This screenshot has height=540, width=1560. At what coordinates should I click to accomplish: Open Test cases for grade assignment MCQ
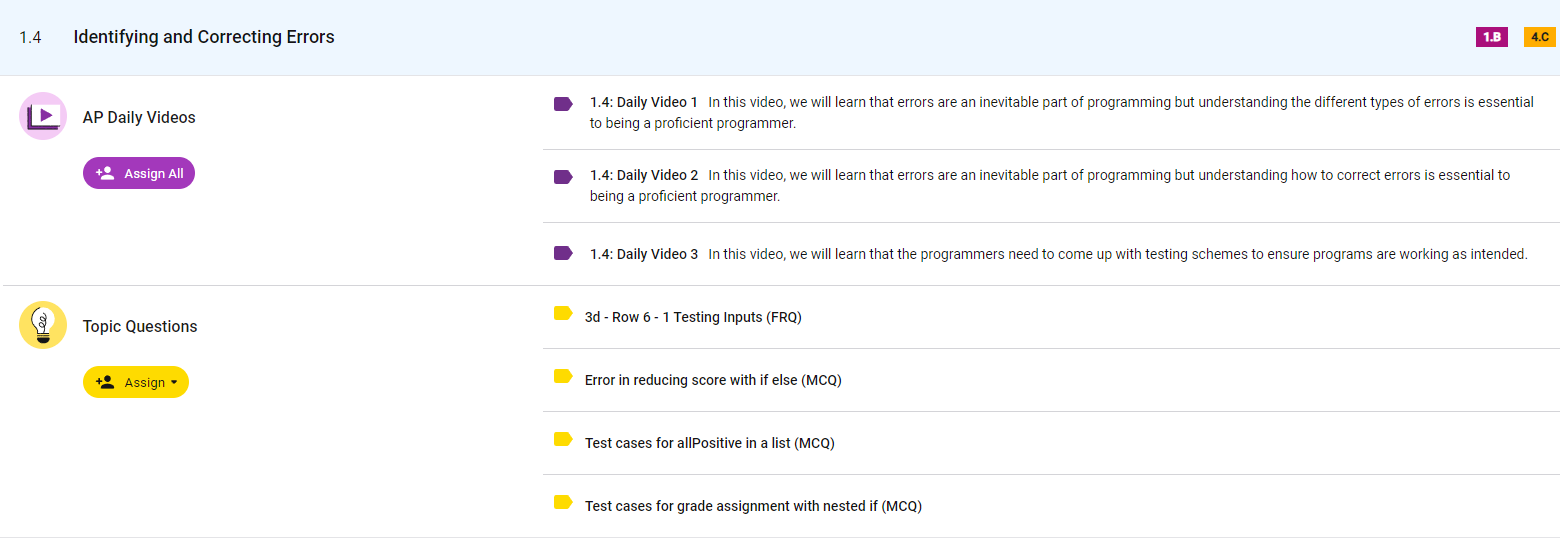click(753, 506)
